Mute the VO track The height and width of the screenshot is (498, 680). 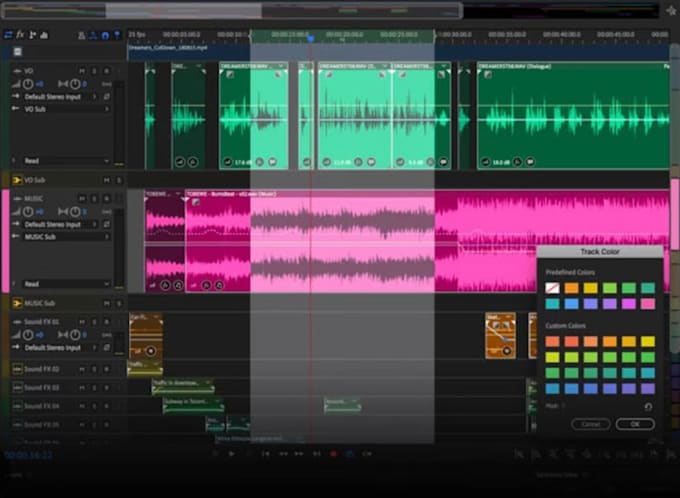coord(82,71)
